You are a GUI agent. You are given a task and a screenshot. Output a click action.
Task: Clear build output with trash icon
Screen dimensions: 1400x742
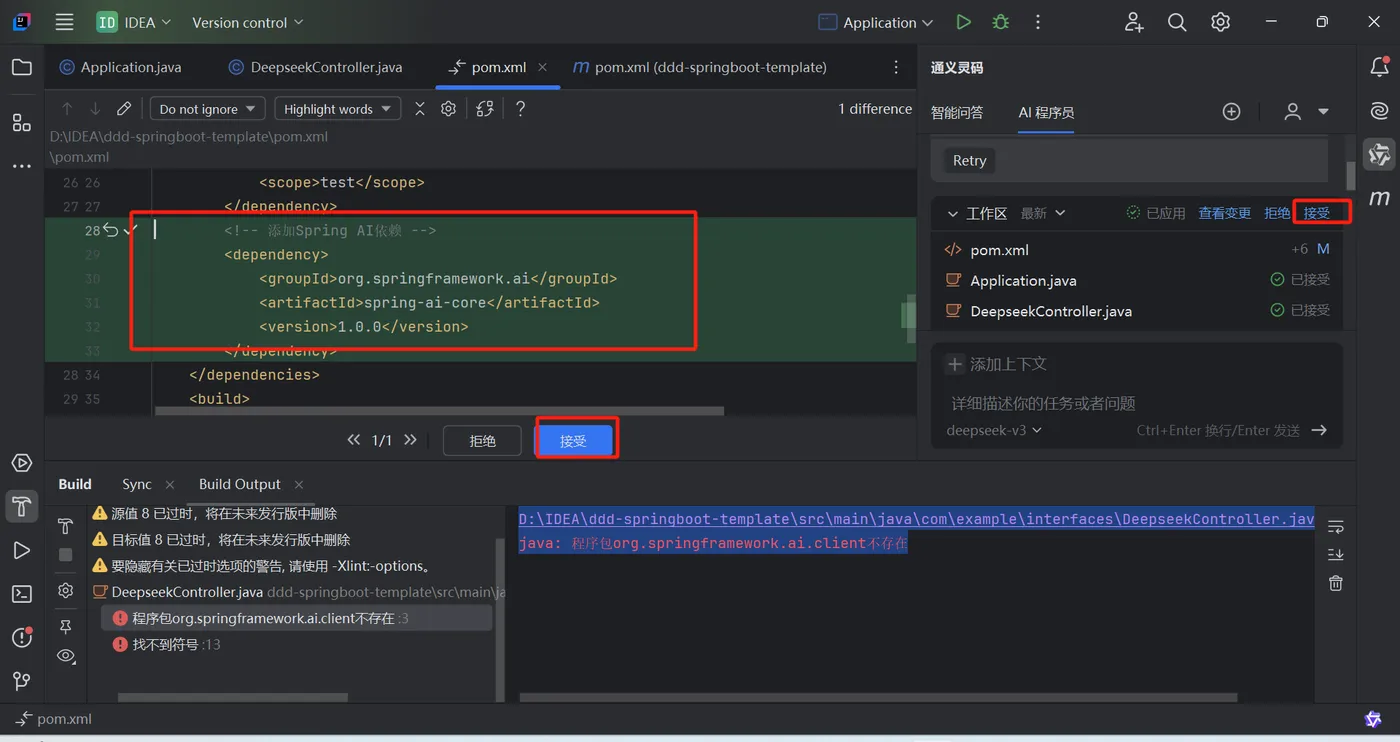(x=1335, y=583)
